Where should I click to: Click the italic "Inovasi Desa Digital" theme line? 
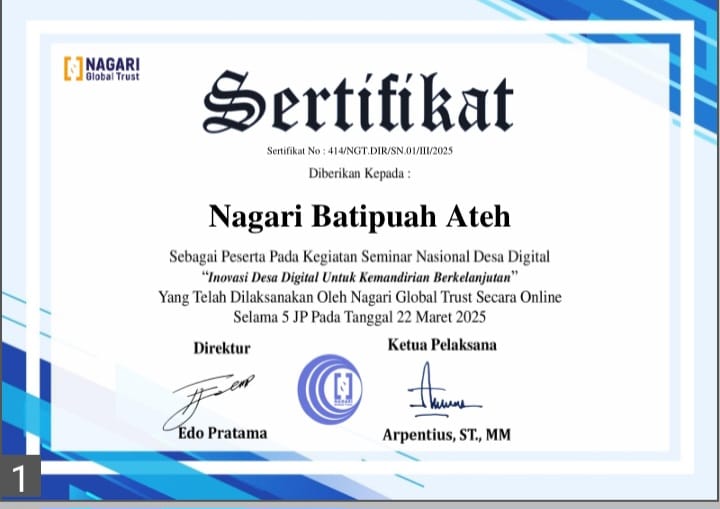pos(359,276)
